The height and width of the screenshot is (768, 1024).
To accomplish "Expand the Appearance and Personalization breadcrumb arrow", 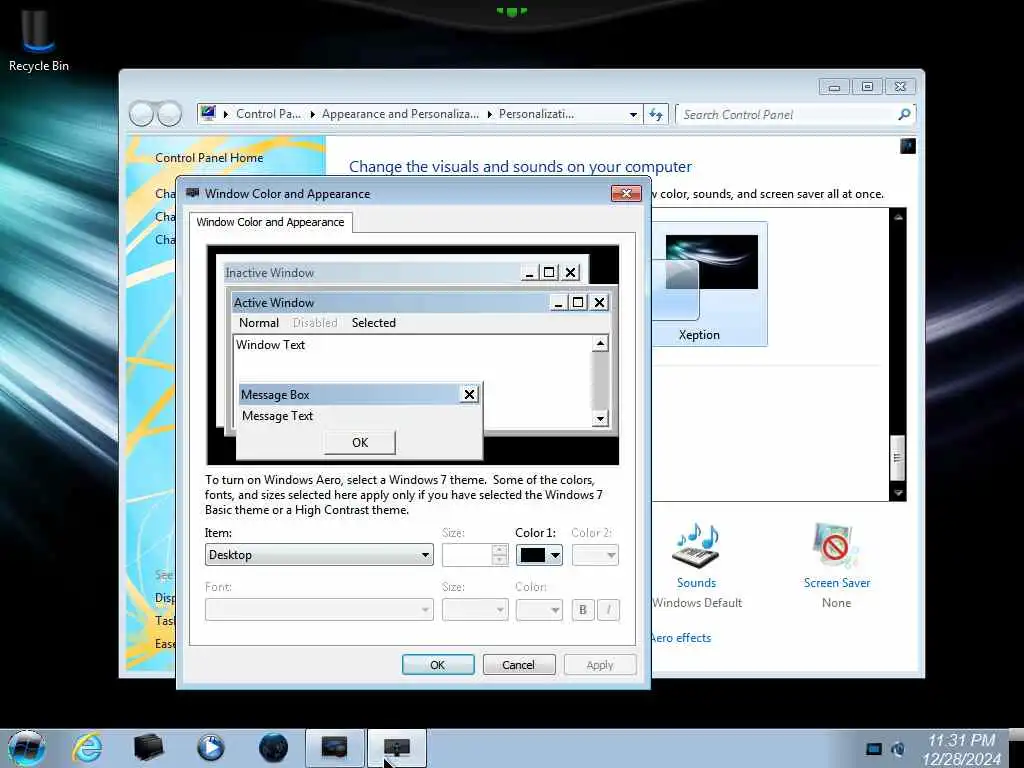I will (x=489, y=114).
